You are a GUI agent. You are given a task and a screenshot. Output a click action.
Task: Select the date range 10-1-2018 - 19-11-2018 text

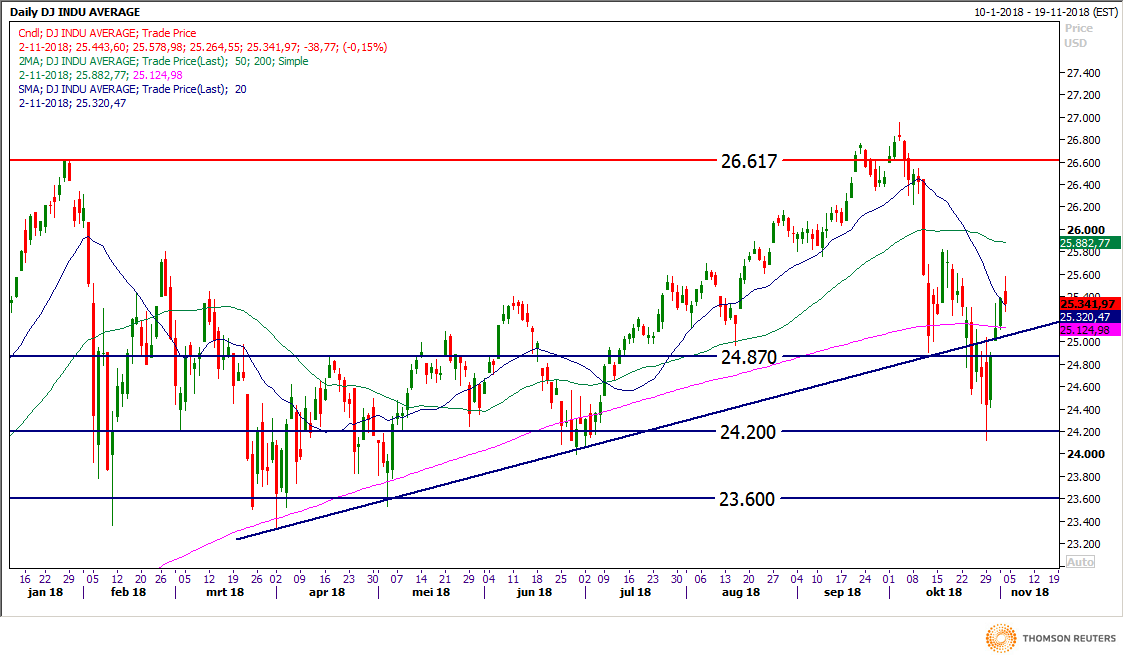(x=1047, y=12)
